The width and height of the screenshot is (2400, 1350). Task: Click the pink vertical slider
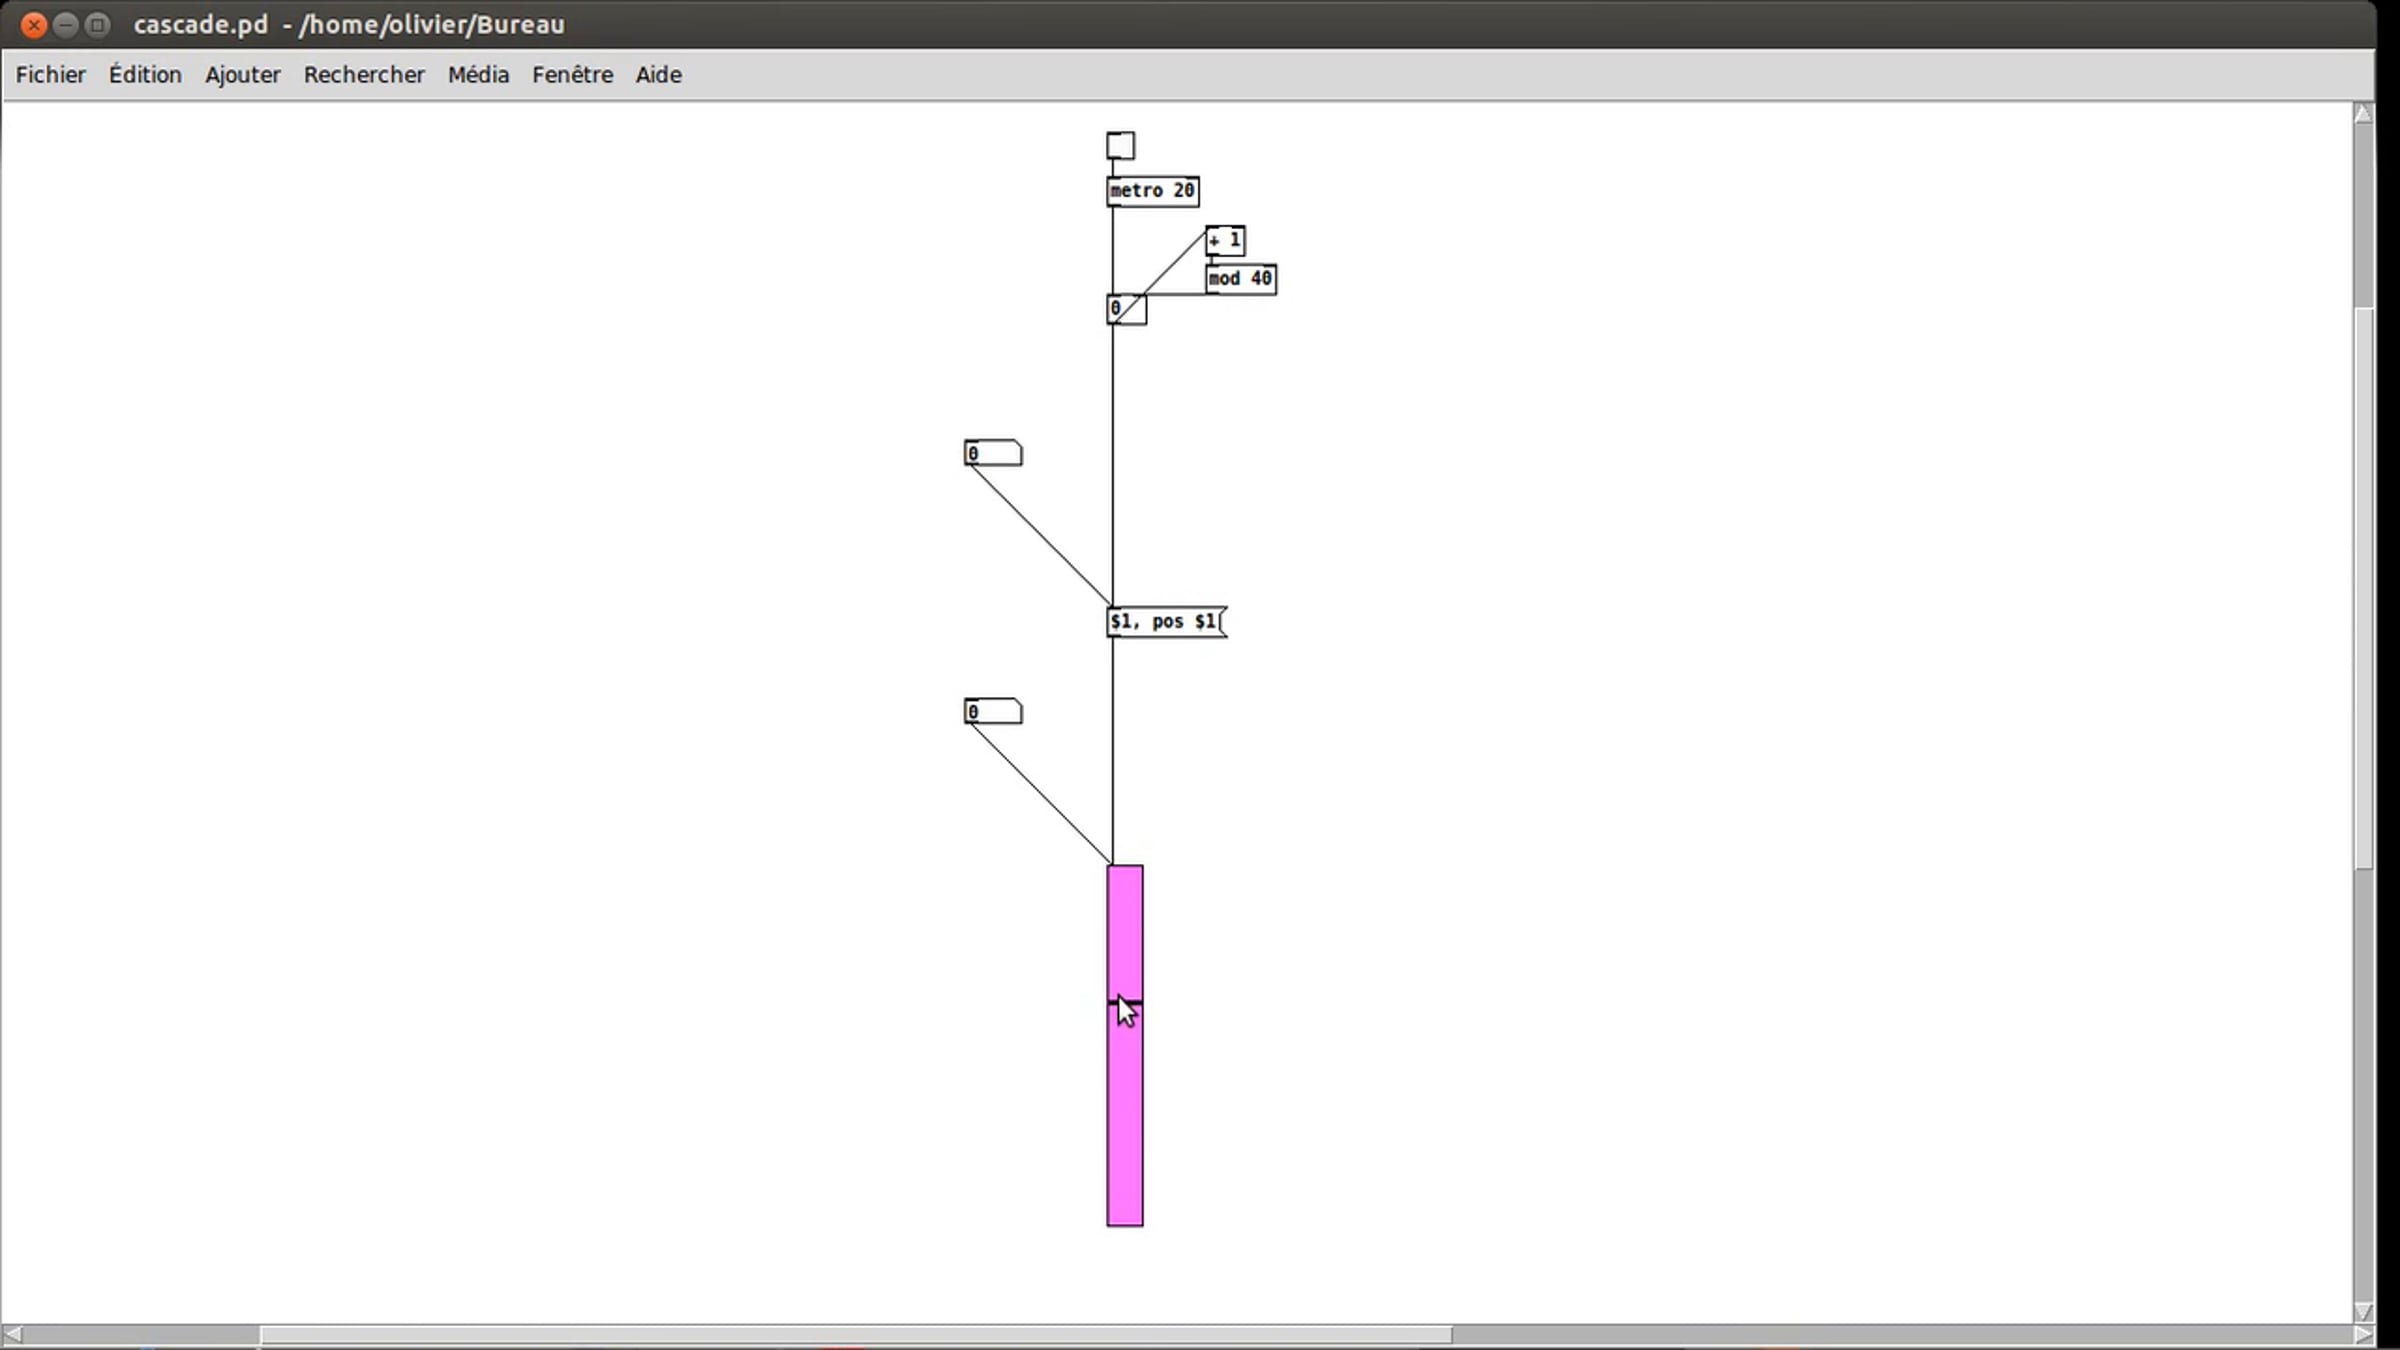click(x=1125, y=1046)
